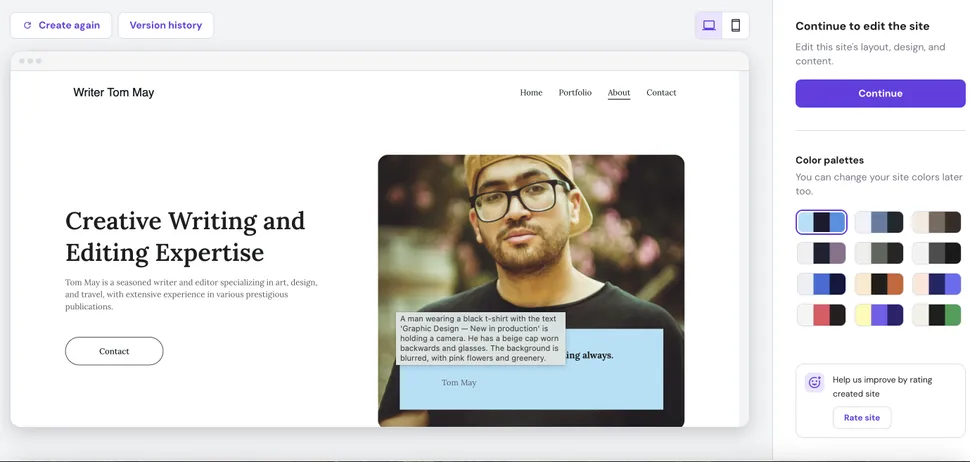Select the light blue and navy palette
The width and height of the screenshot is (970, 462).
(x=821, y=222)
